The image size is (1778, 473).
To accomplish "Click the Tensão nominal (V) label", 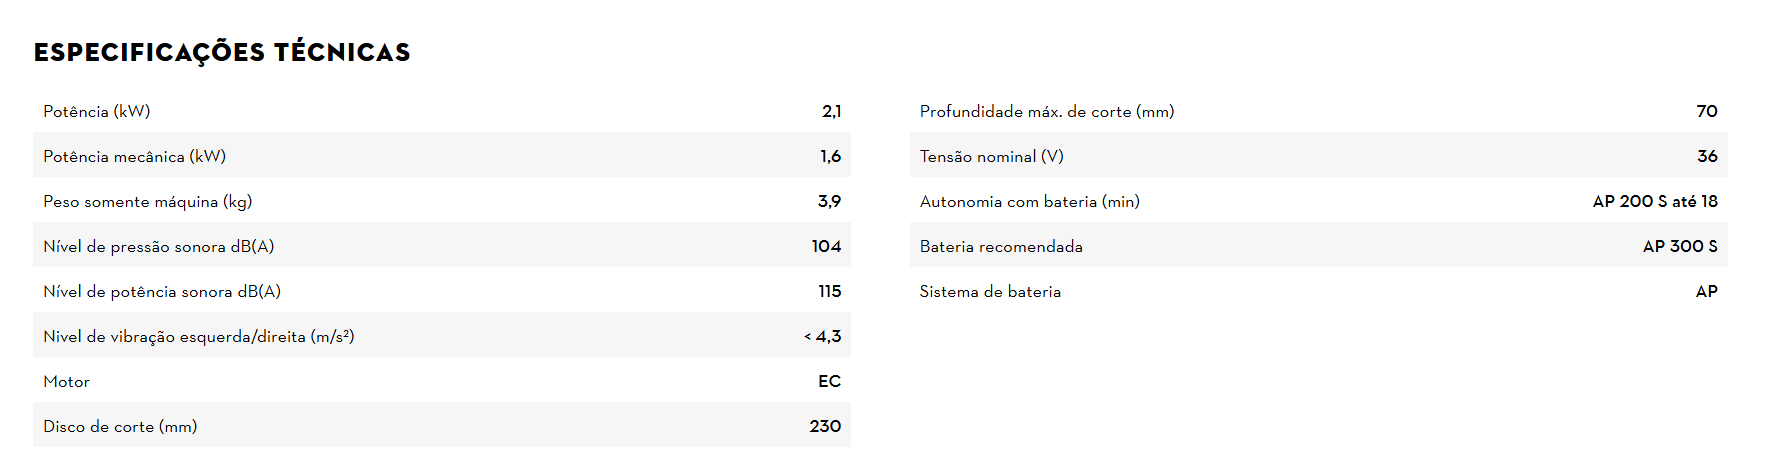I will [991, 156].
